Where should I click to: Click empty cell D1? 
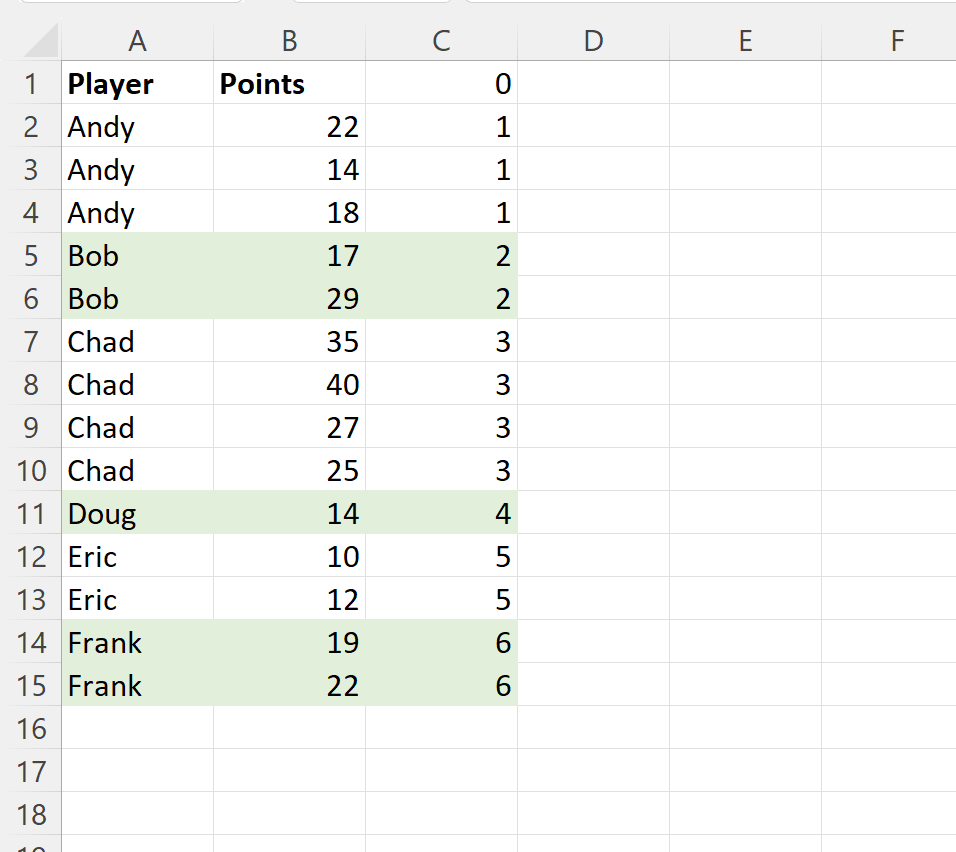coord(593,84)
